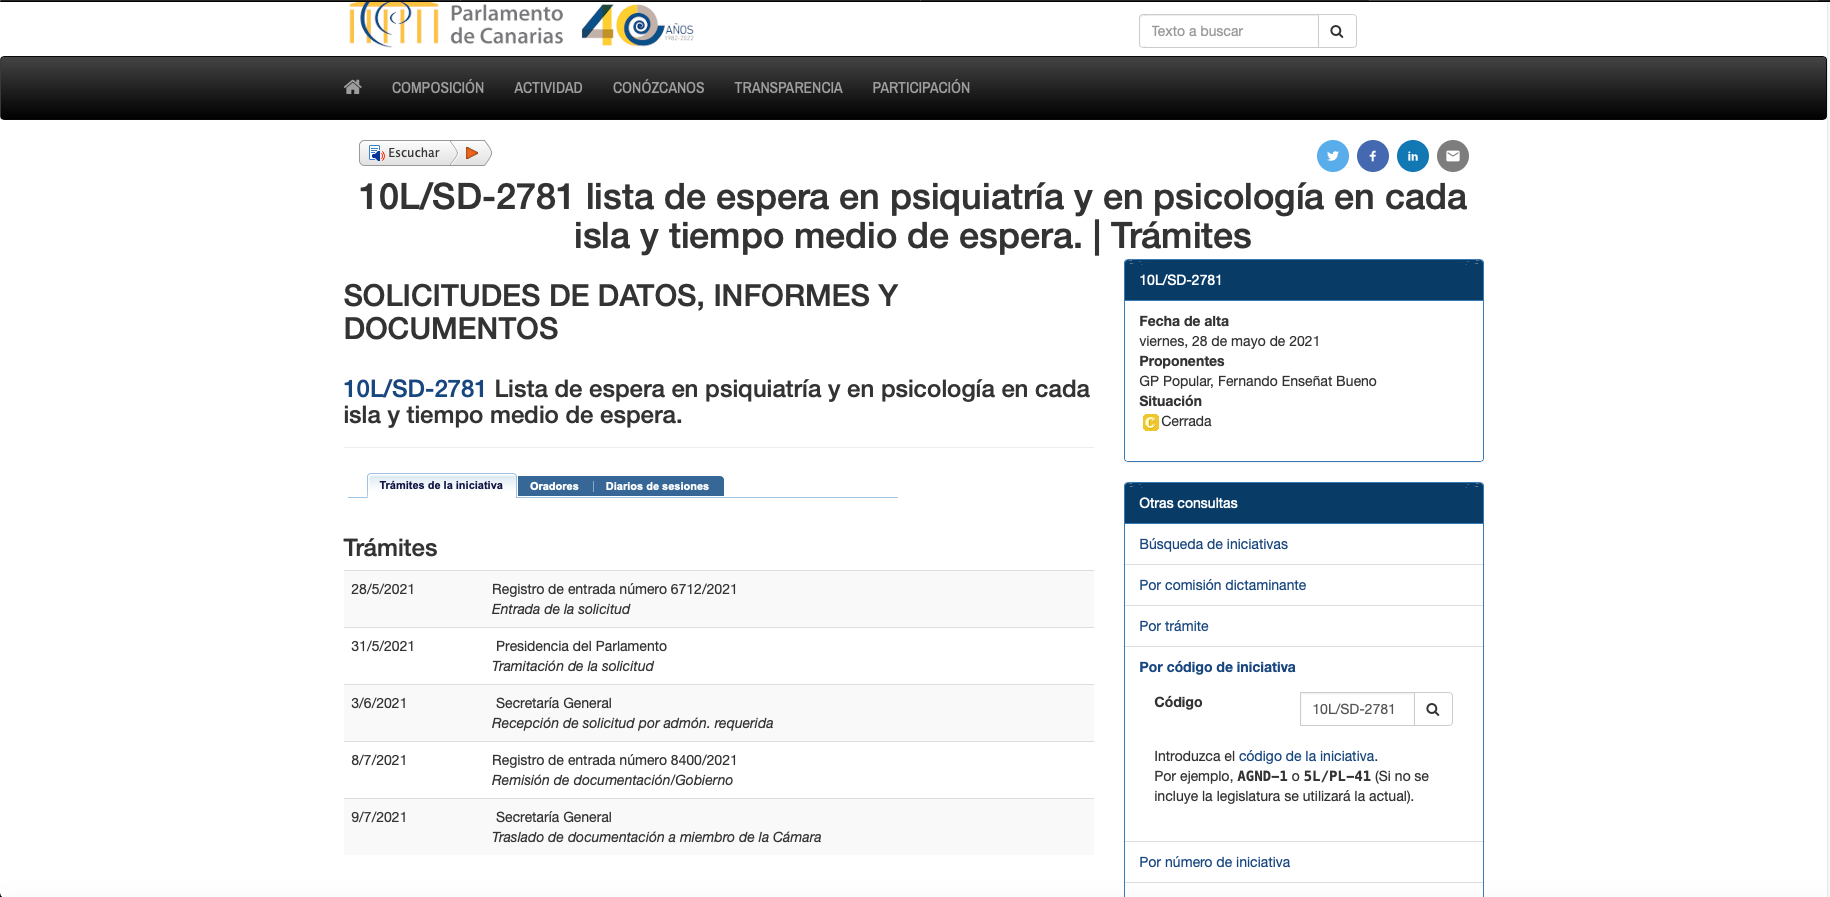
Task: Click the código search magnifier button
Action: [1432, 709]
